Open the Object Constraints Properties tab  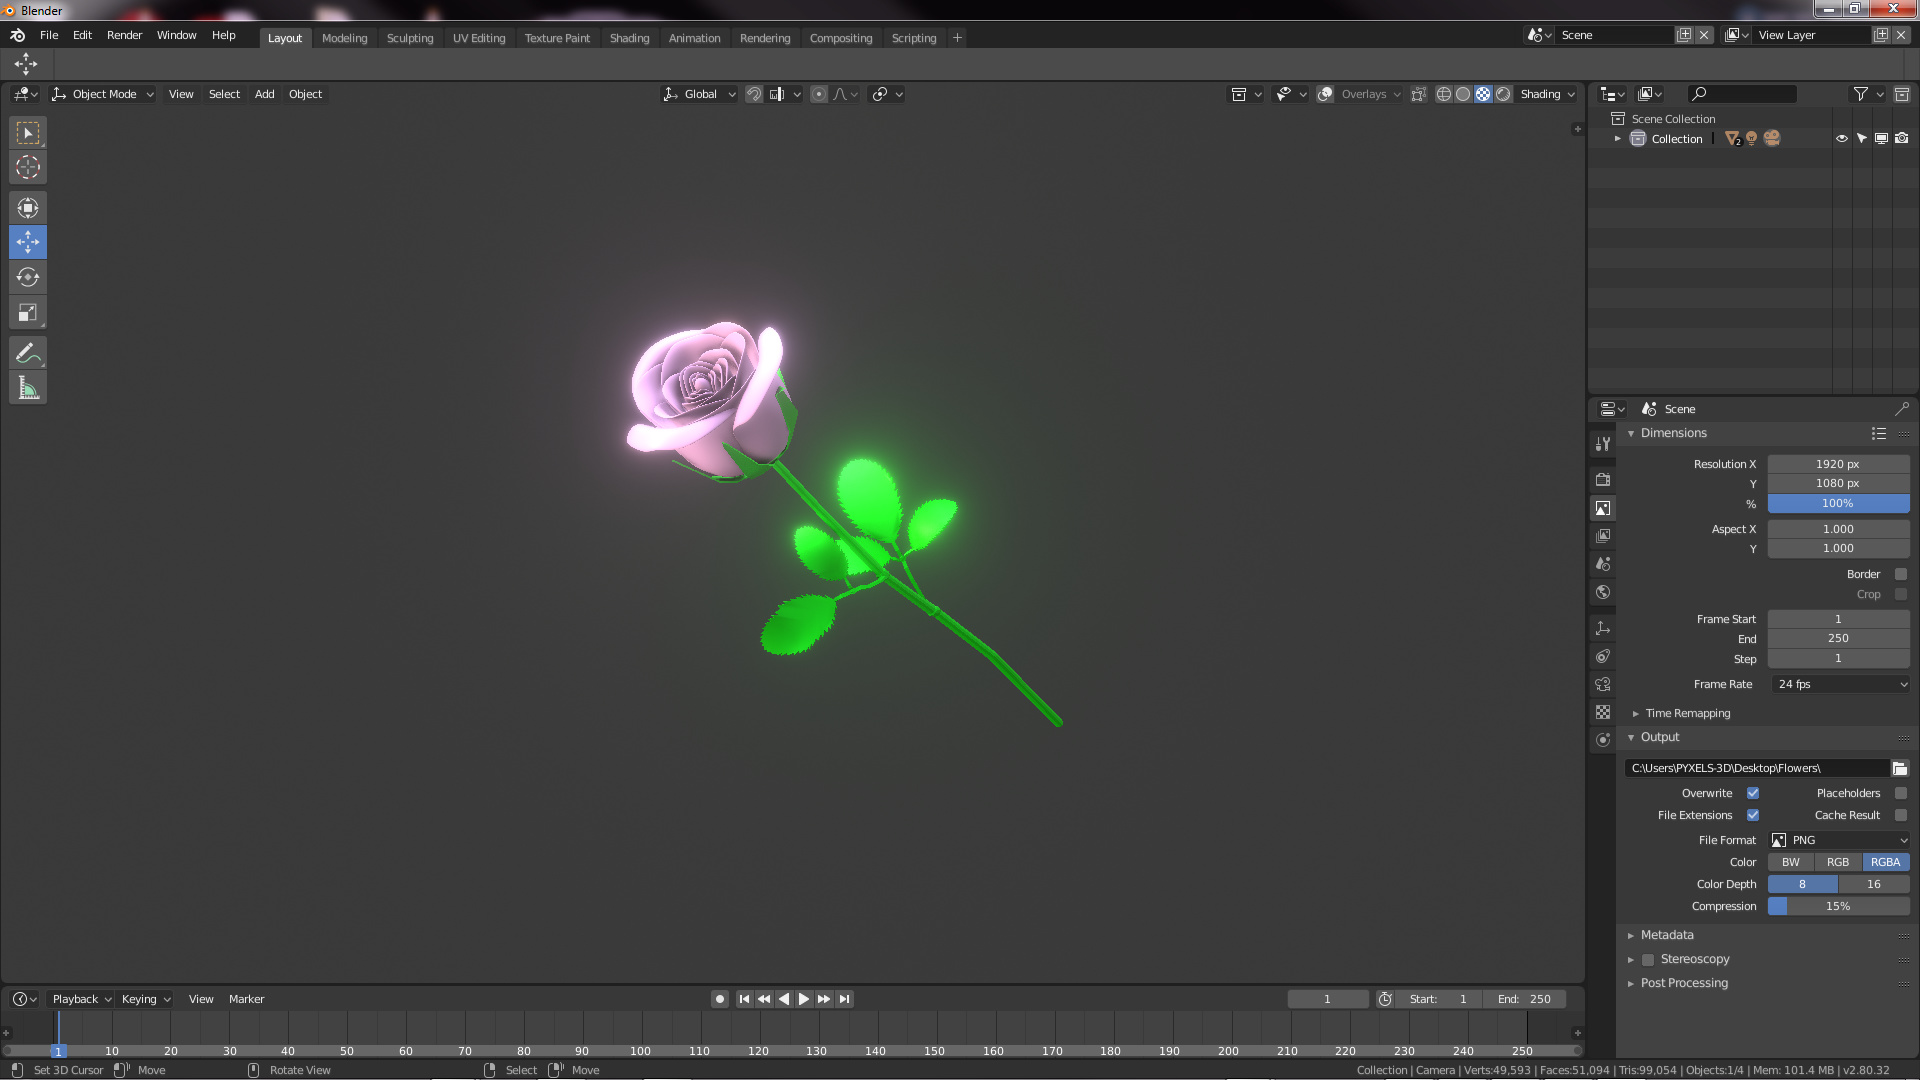click(1603, 656)
